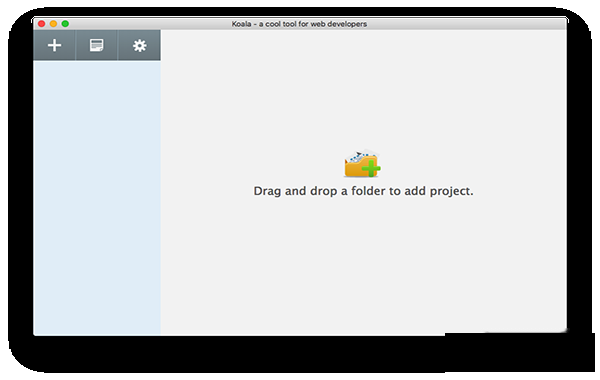
Task: Open settings with the gear icon
Action: coord(139,46)
